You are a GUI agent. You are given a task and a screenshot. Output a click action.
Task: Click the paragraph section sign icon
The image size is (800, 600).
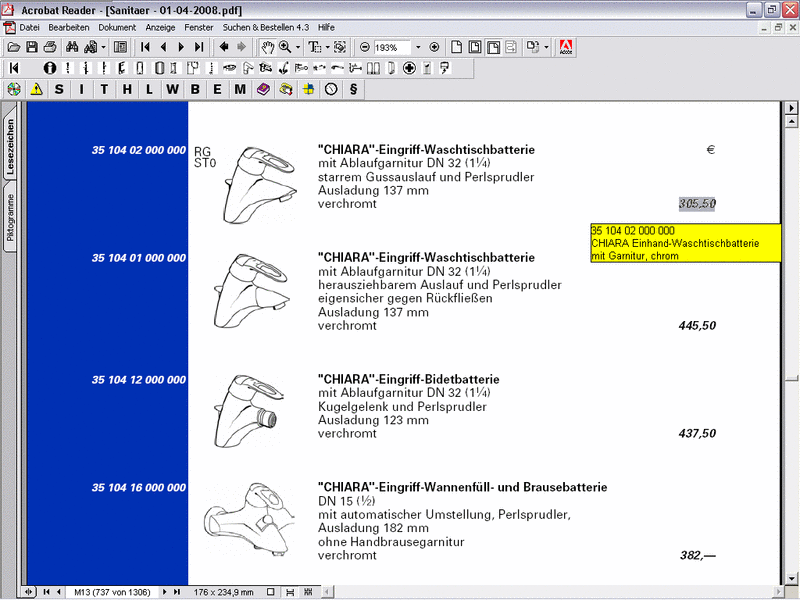pos(353,89)
